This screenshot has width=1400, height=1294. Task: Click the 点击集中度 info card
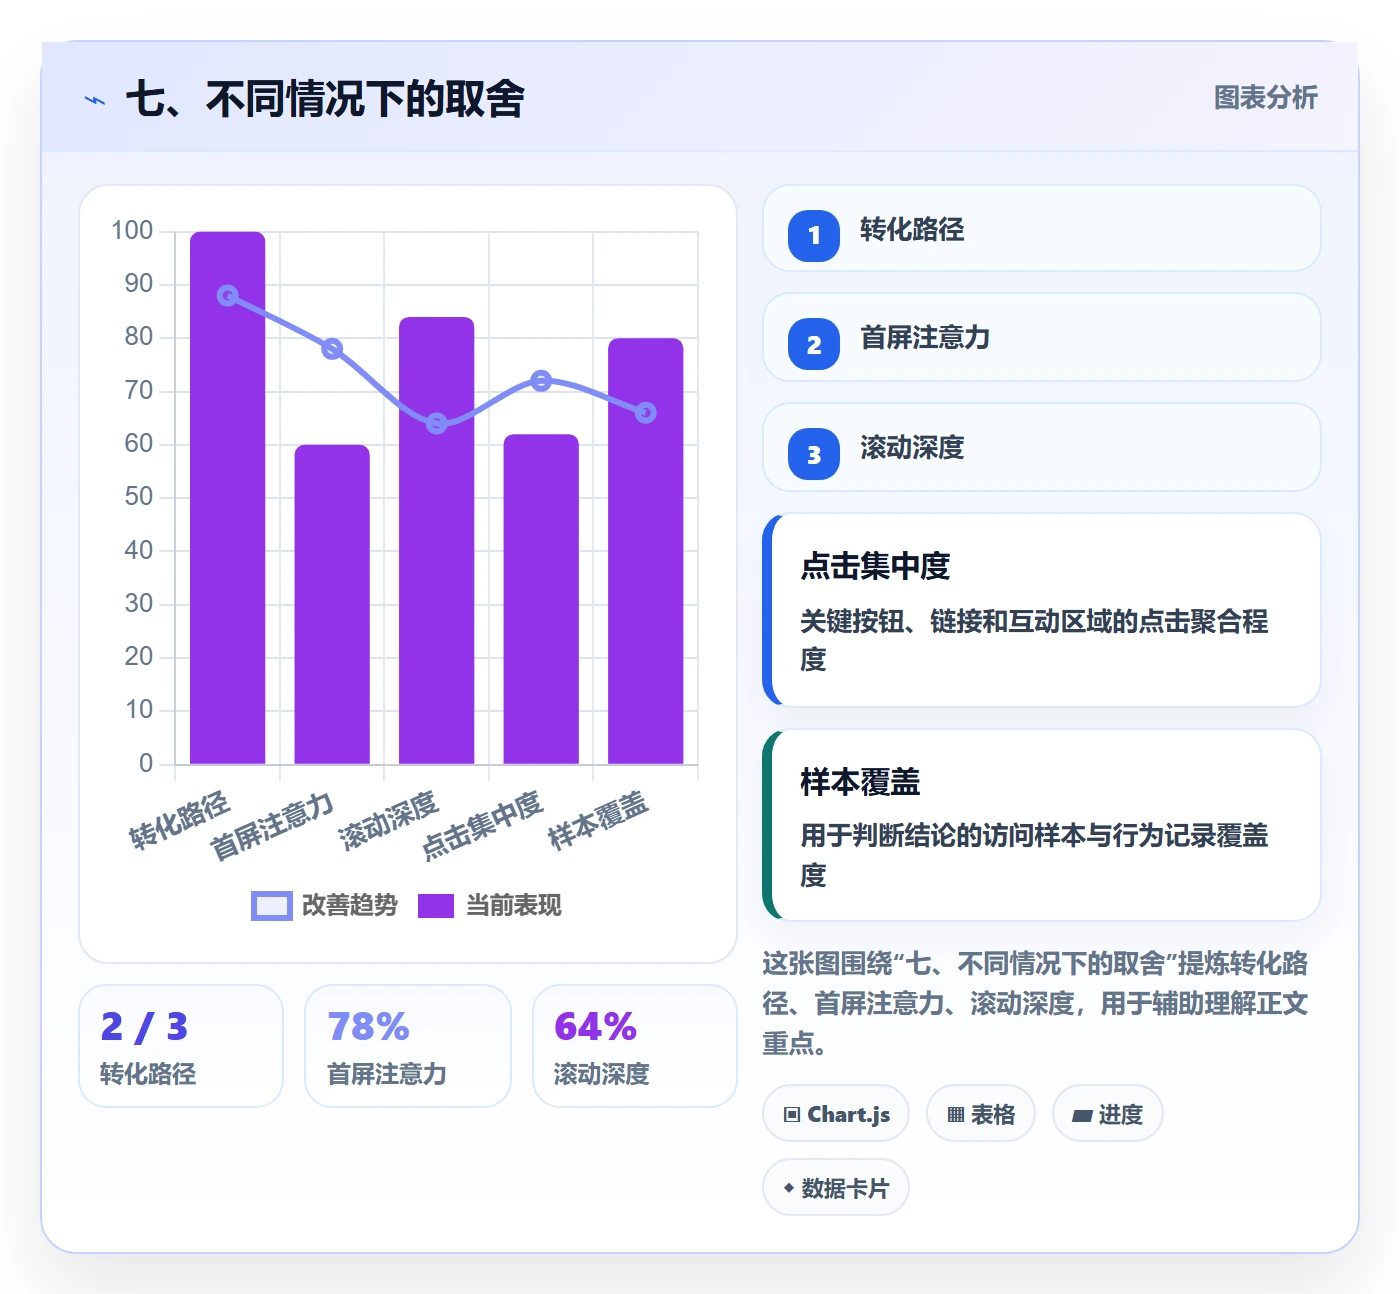(x=1041, y=610)
